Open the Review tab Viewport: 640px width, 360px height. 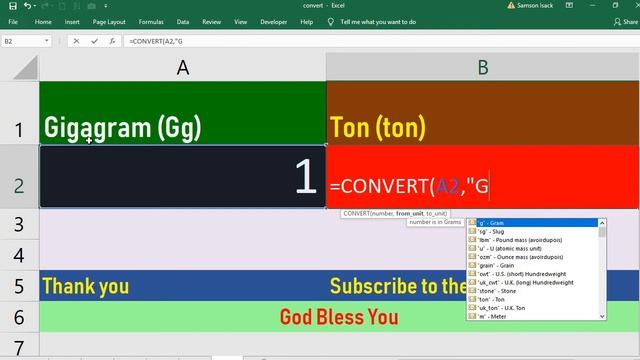click(x=211, y=22)
